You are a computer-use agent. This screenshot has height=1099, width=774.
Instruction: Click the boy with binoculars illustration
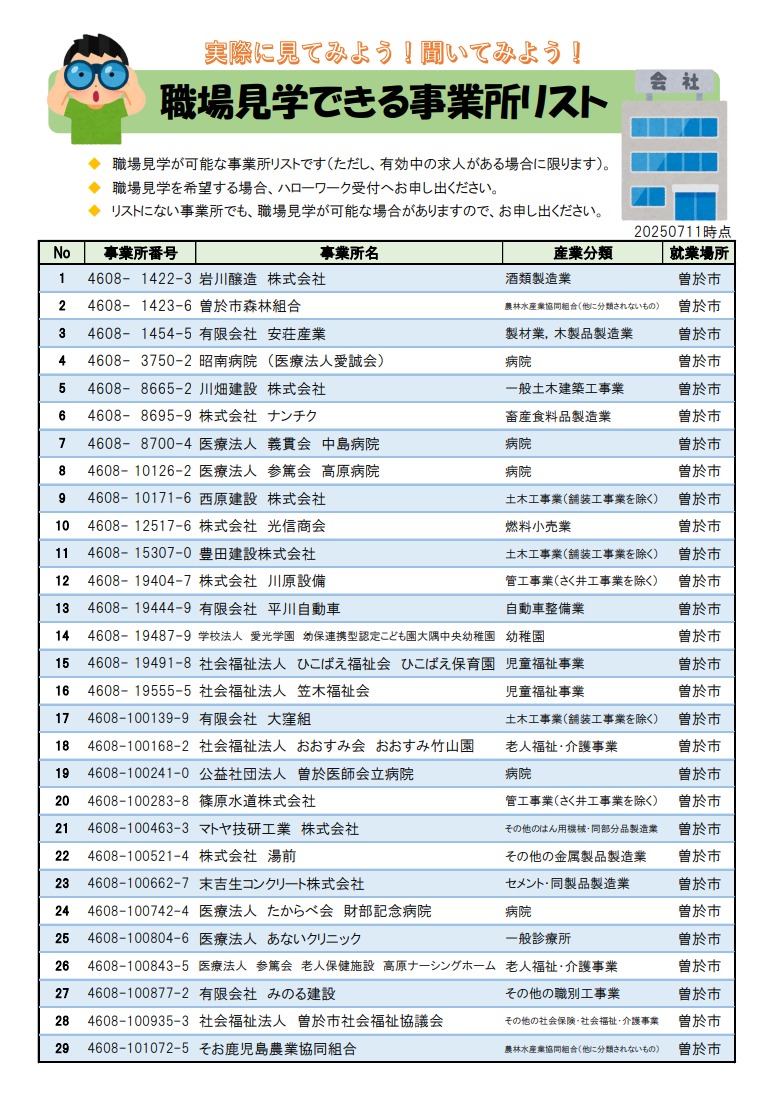(95, 88)
